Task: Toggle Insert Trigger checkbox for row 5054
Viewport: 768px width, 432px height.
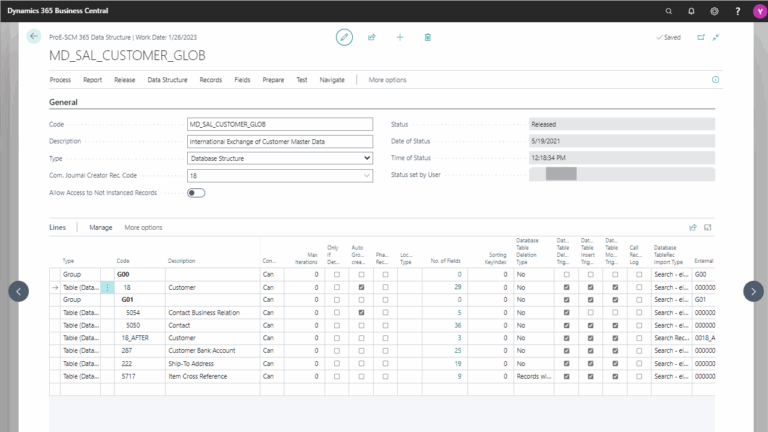Action: (x=591, y=312)
